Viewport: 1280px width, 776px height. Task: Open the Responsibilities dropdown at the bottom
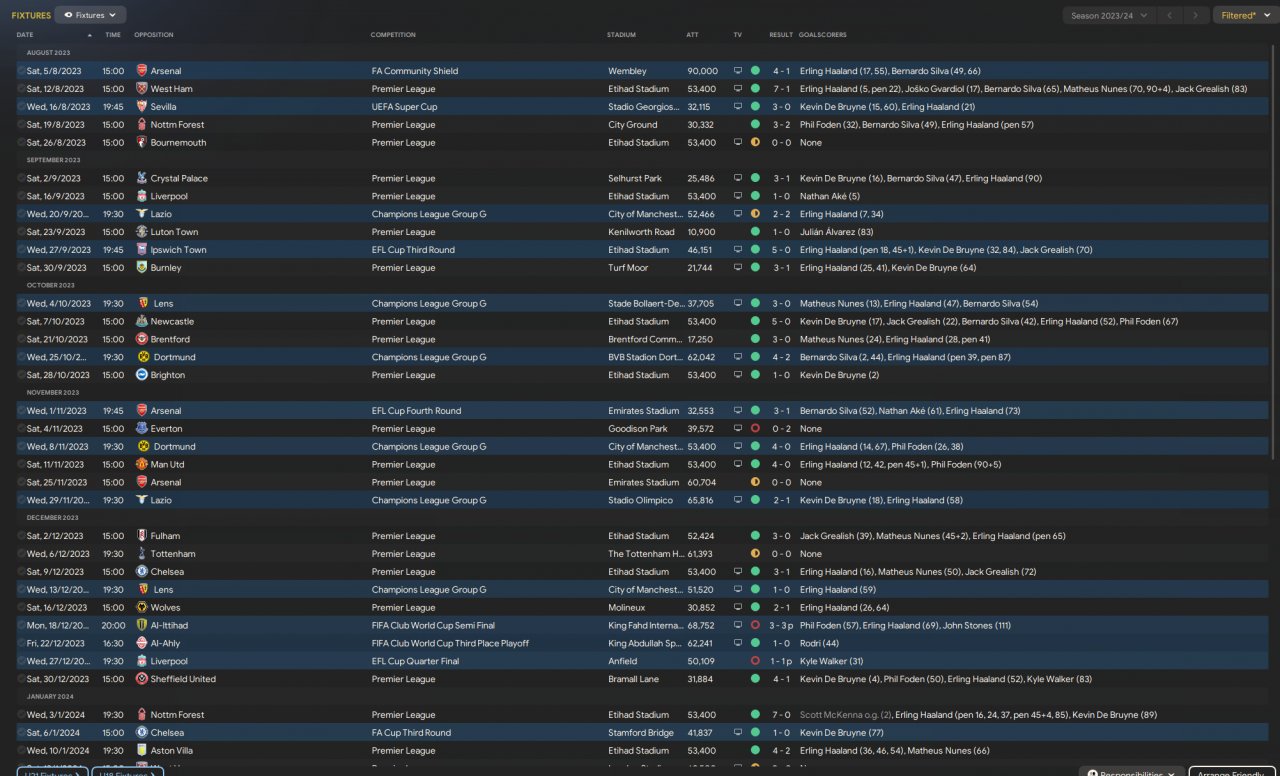pos(1131,773)
